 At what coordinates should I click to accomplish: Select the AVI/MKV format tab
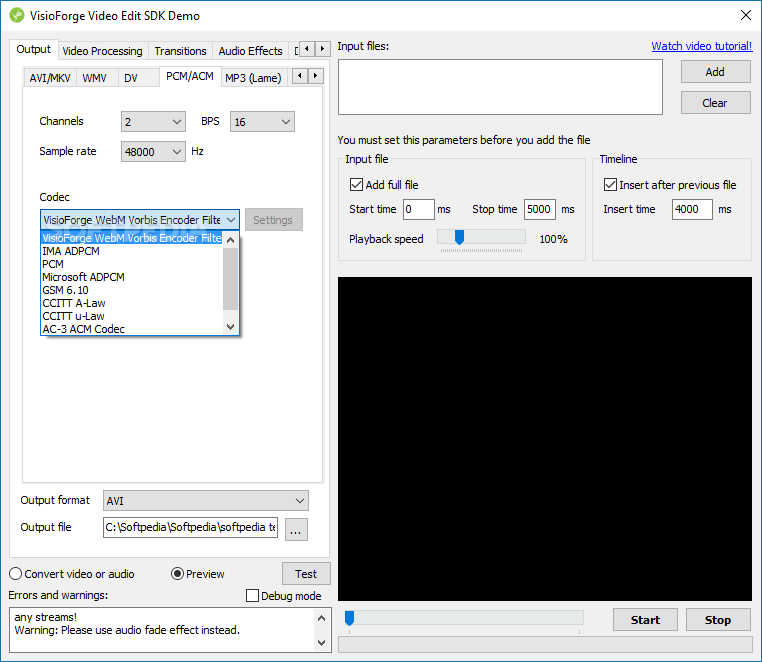(50, 78)
